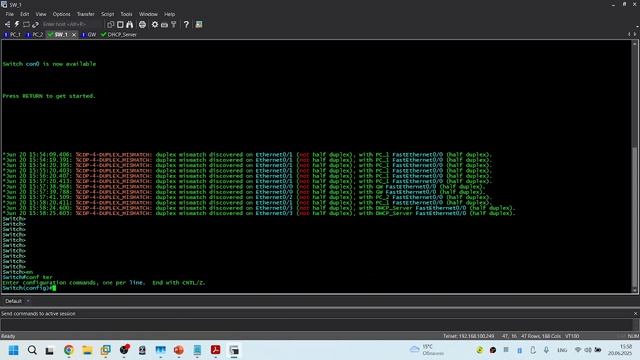Screen dimensions: 640x360
Task: Open the View menu
Action: (x=41, y=14)
